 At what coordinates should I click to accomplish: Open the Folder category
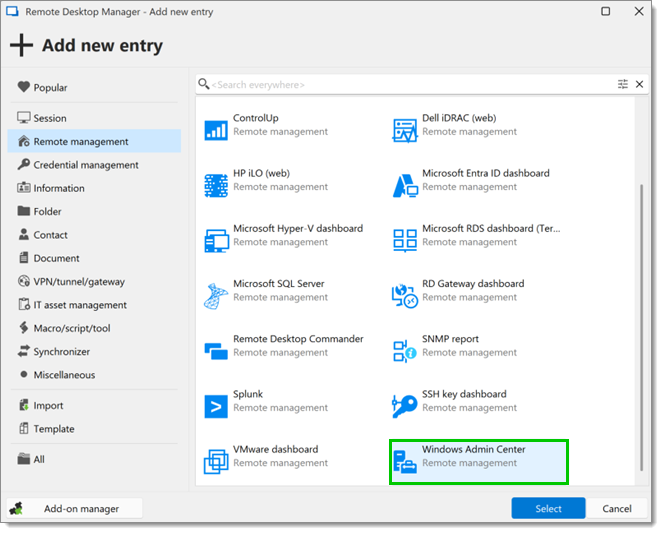pos(94,211)
